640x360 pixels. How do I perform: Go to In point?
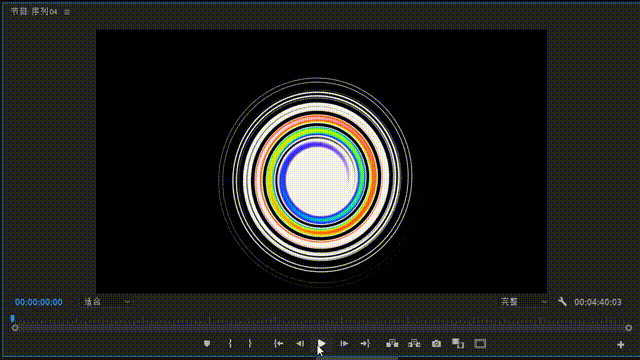[x=278, y=344]
